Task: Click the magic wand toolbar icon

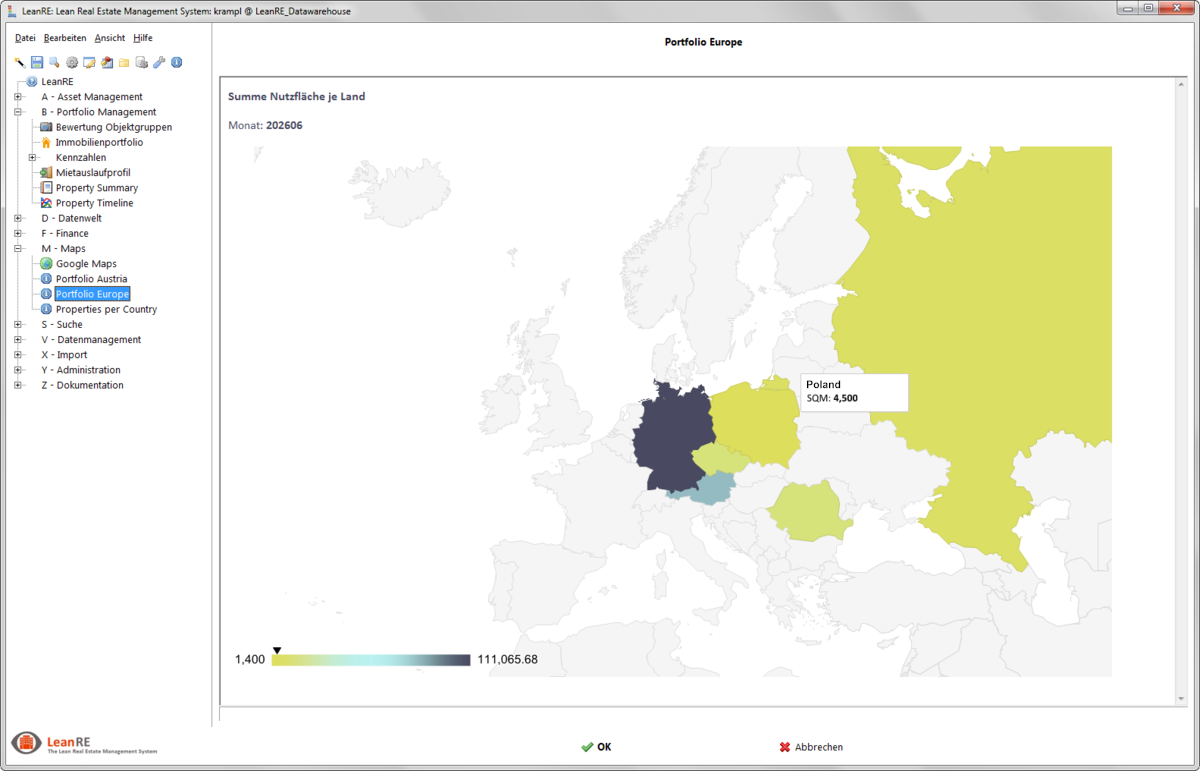Action: pos(19,62)
